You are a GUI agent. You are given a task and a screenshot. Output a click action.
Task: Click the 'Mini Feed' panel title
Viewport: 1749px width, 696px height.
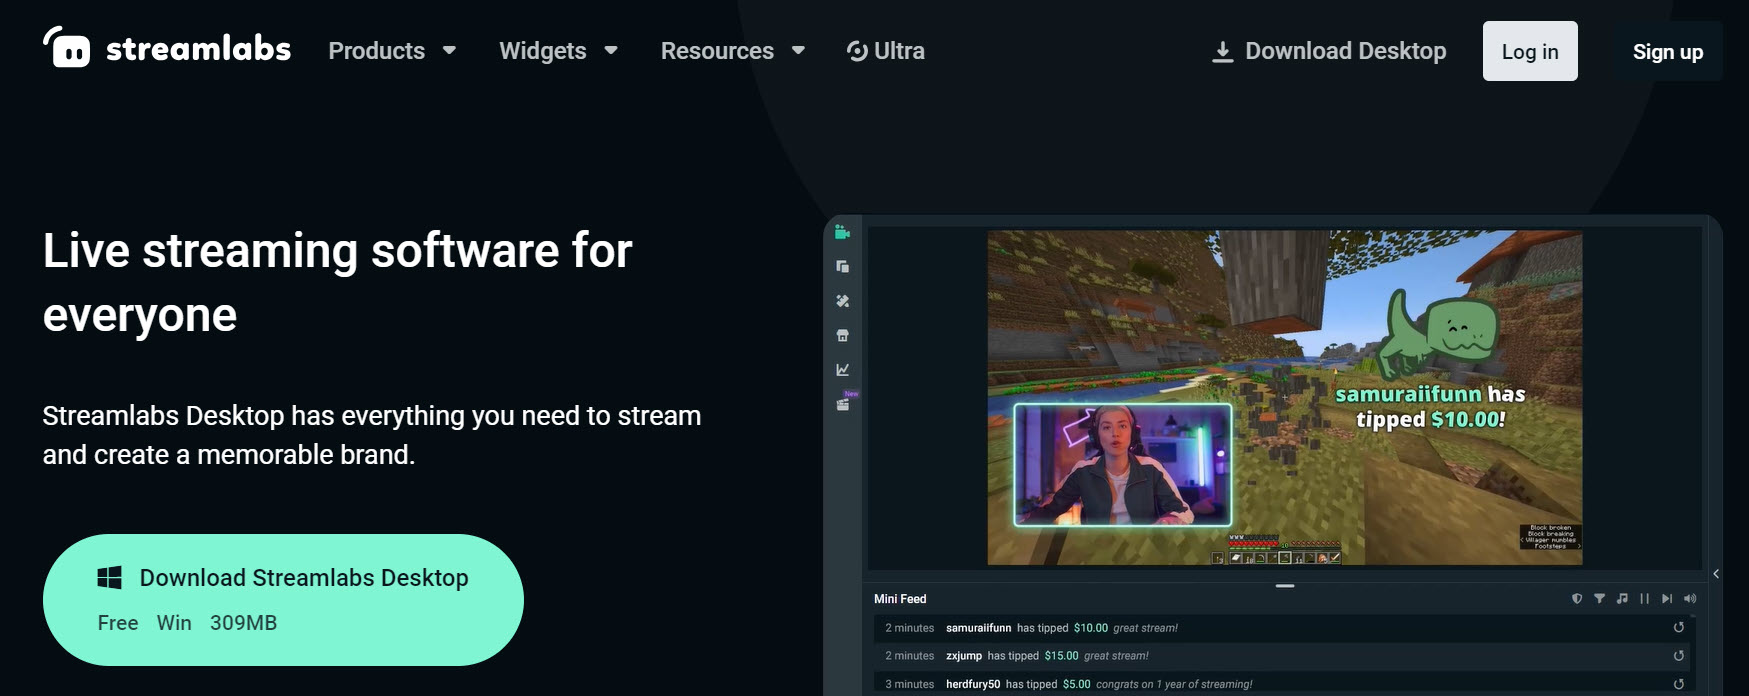click(900, 599)
